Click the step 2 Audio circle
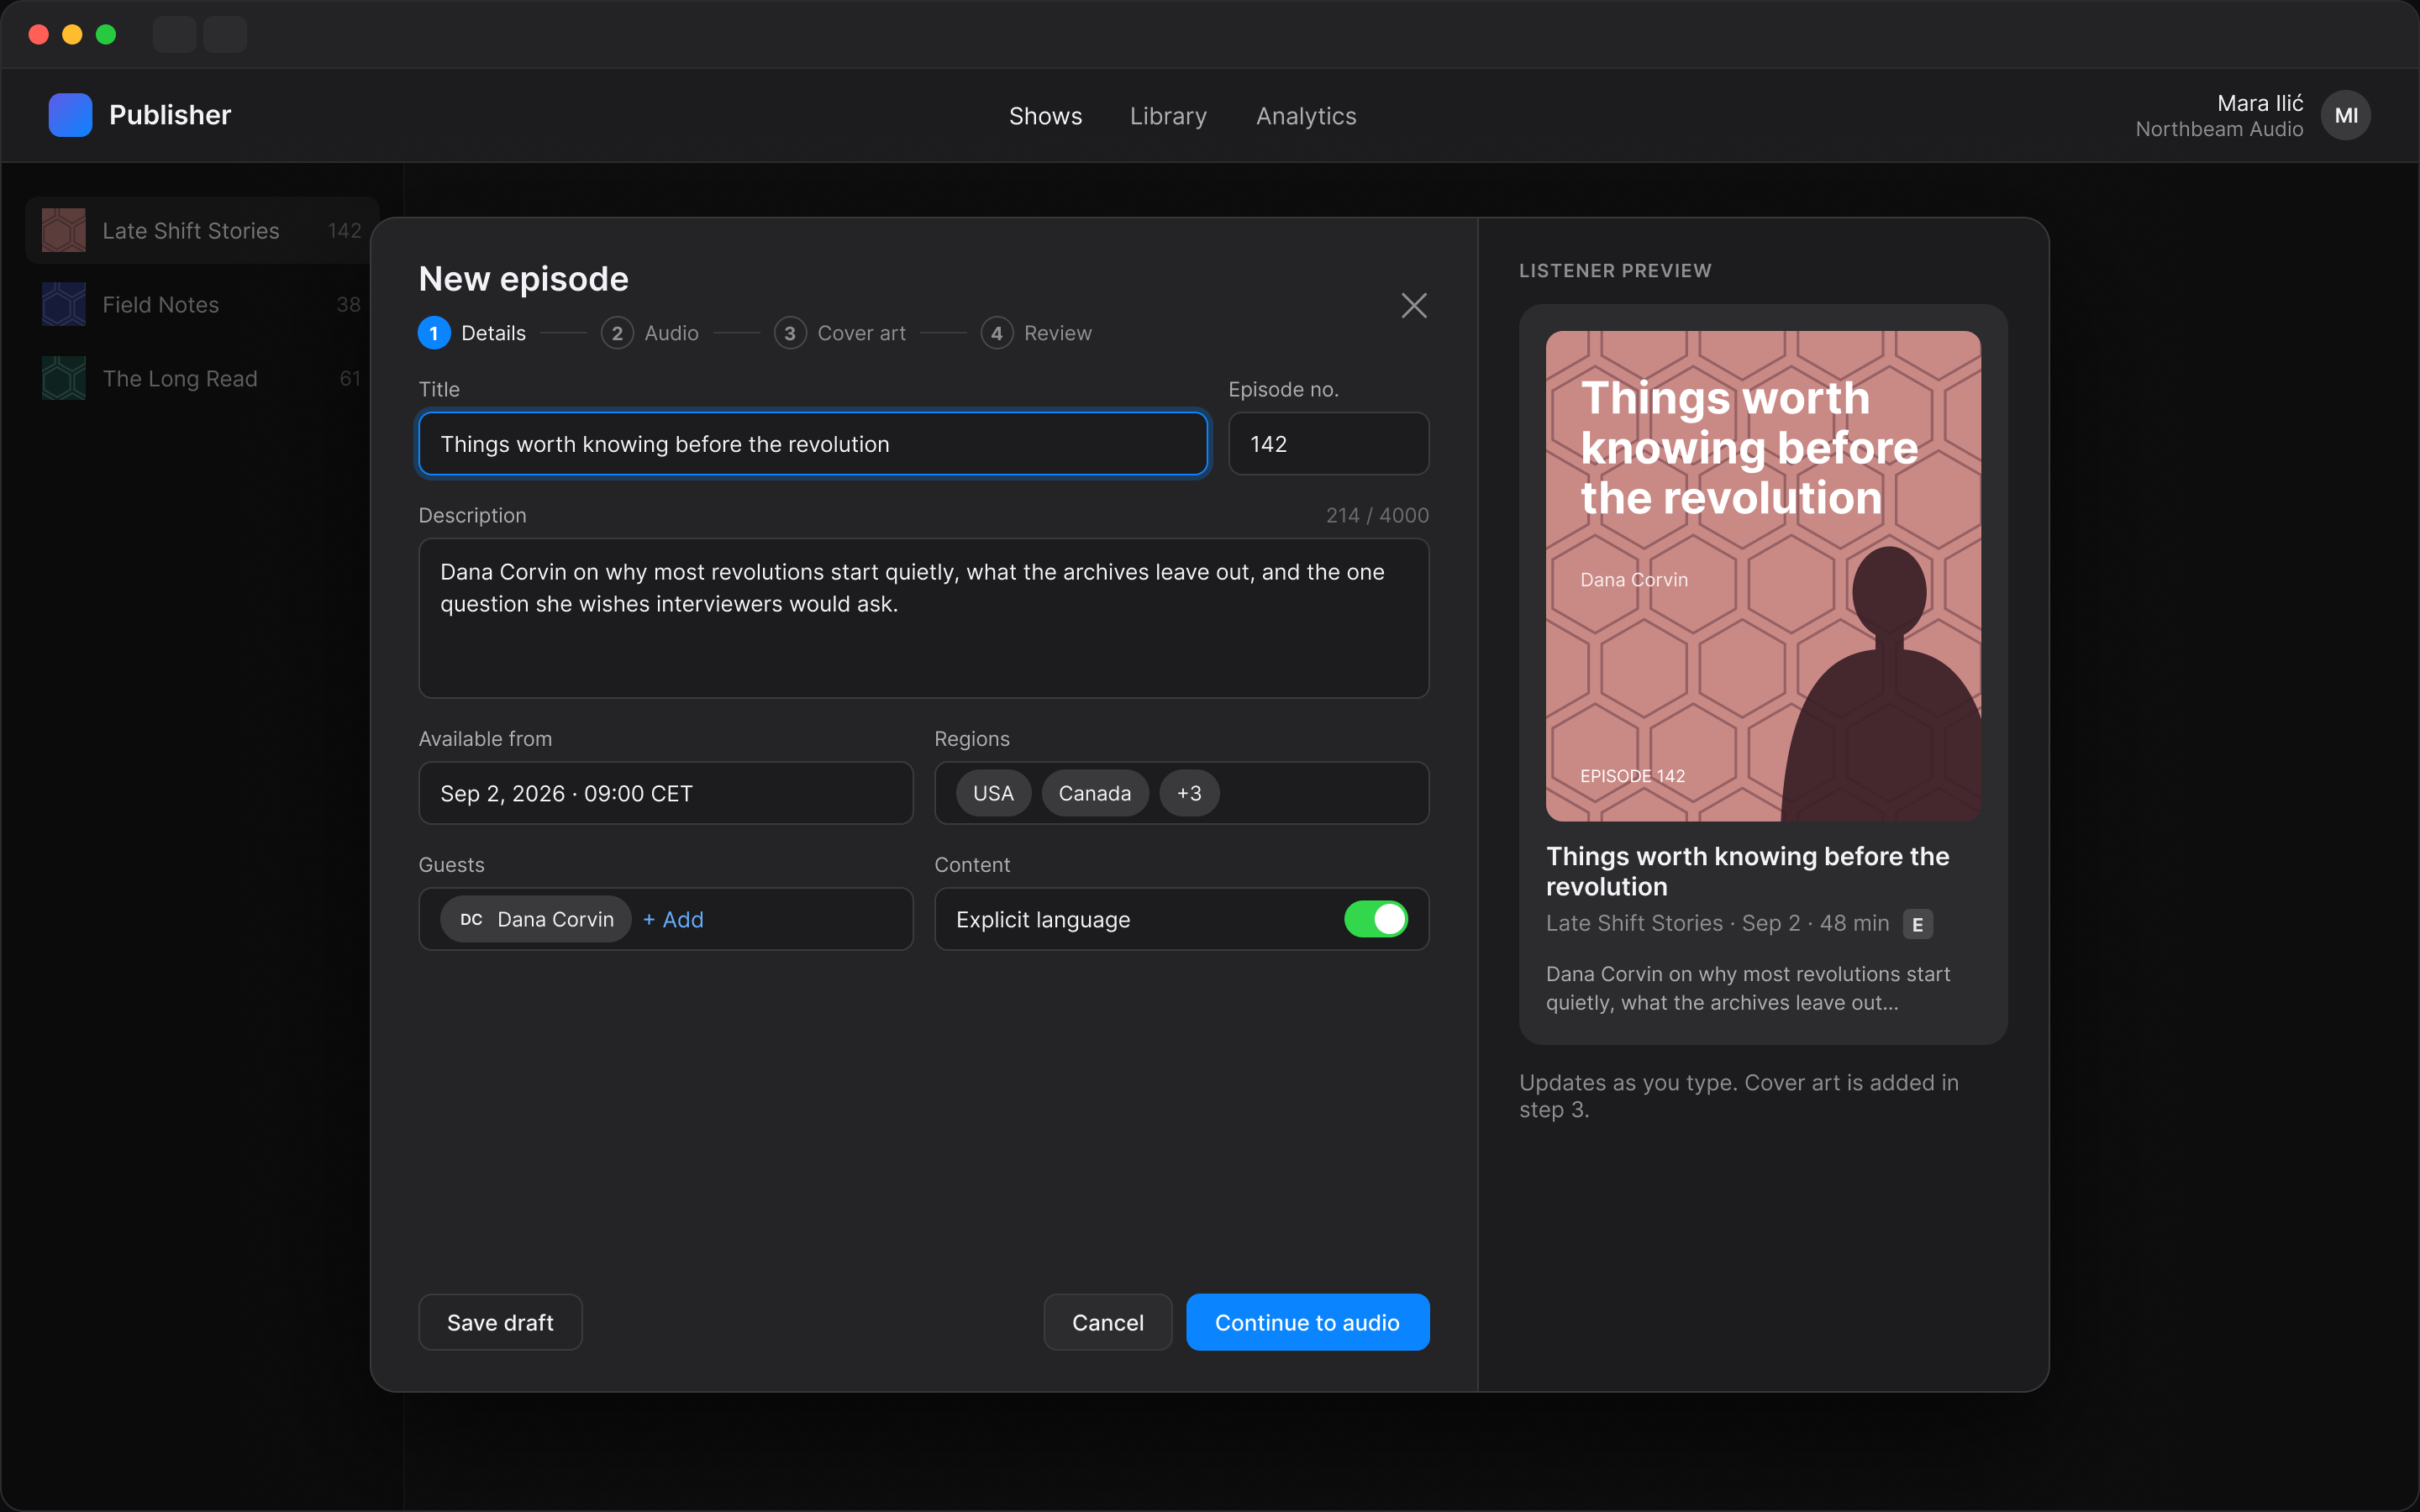 tap(617, 333)
